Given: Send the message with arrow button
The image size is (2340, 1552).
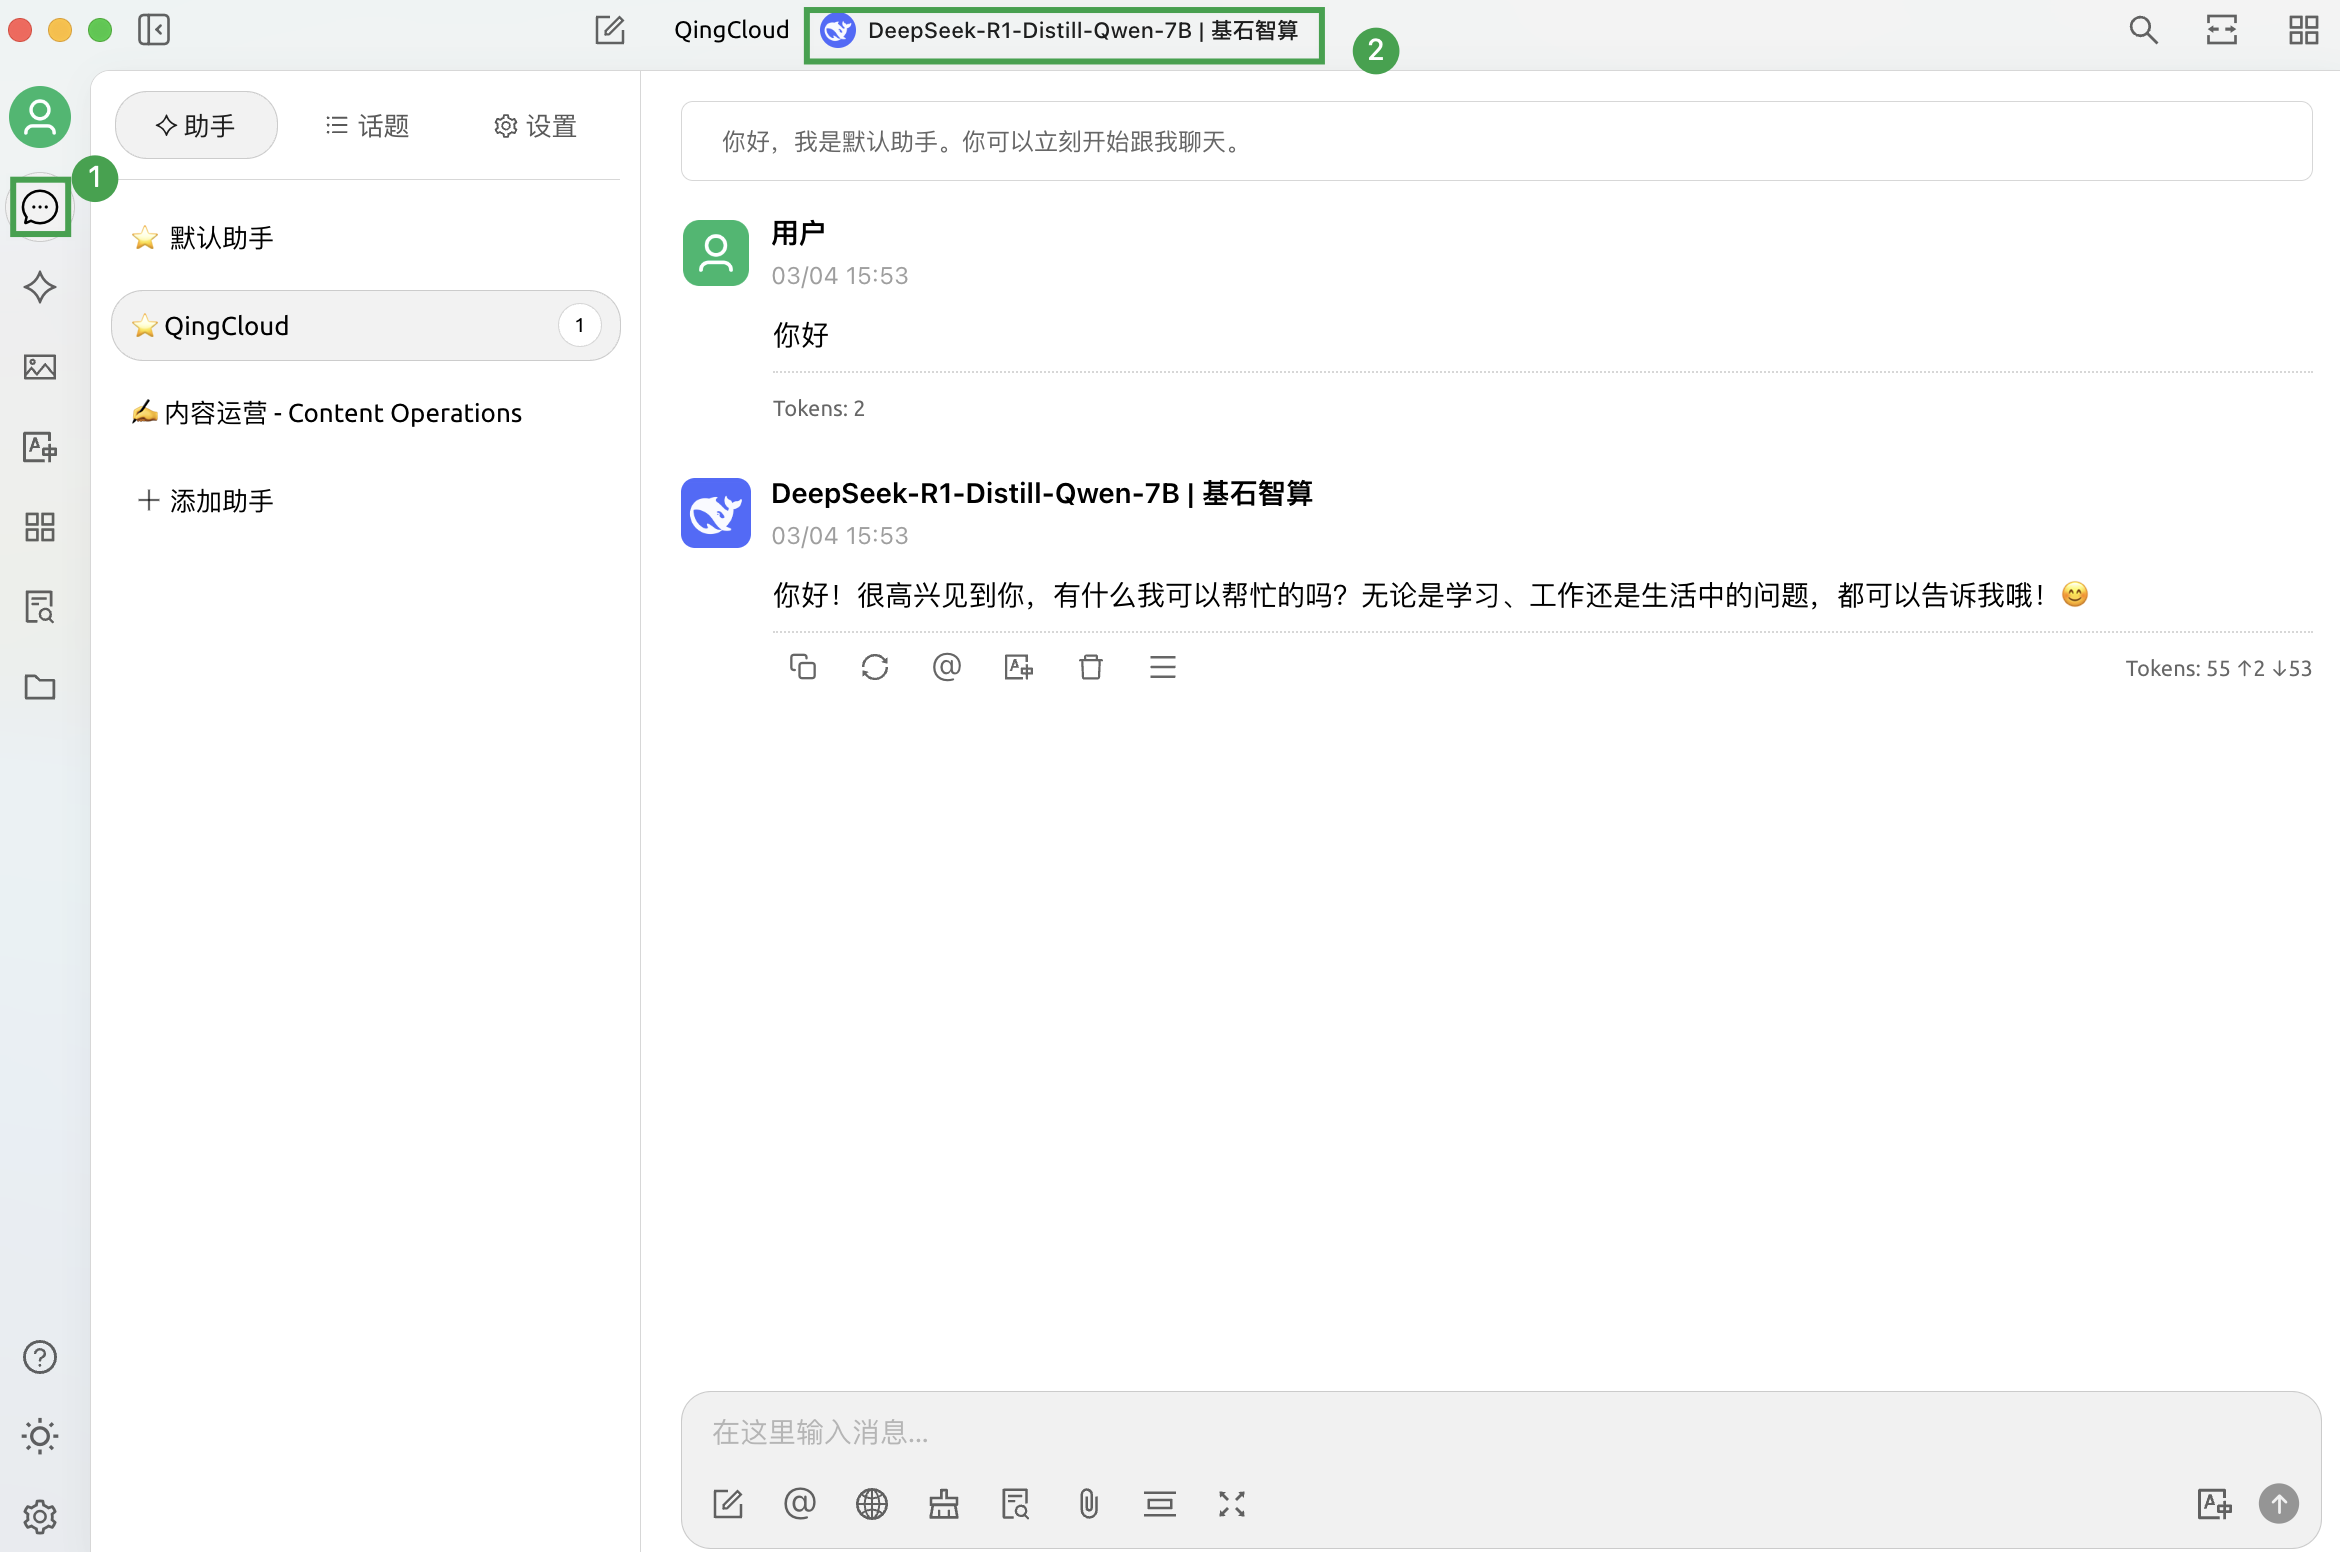Looking at the screenshot, I should [x=2279, y=1504].
